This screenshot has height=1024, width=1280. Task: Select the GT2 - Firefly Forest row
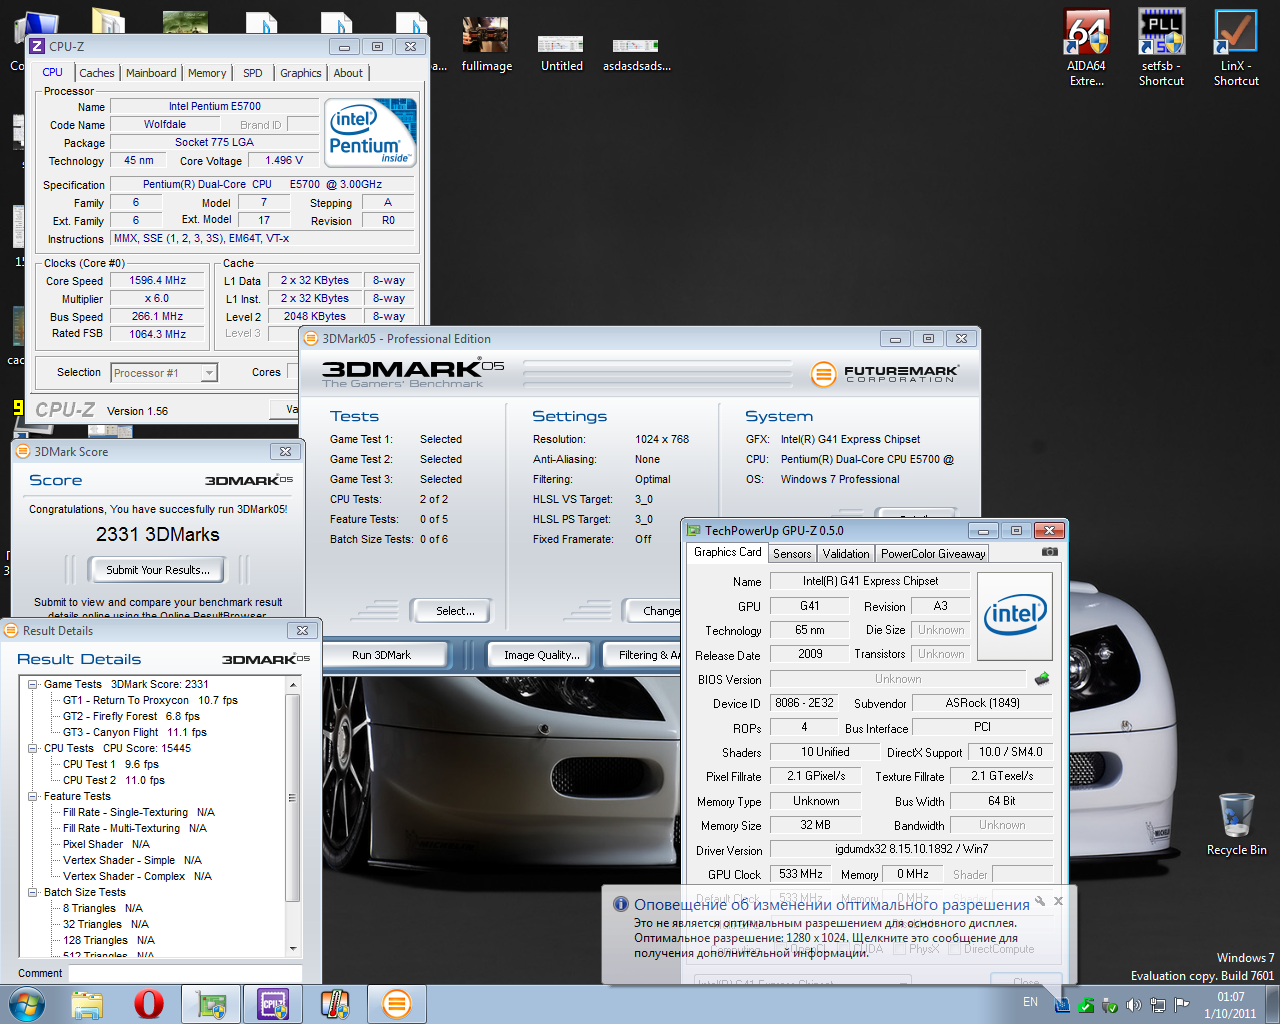tap(131, 717)
